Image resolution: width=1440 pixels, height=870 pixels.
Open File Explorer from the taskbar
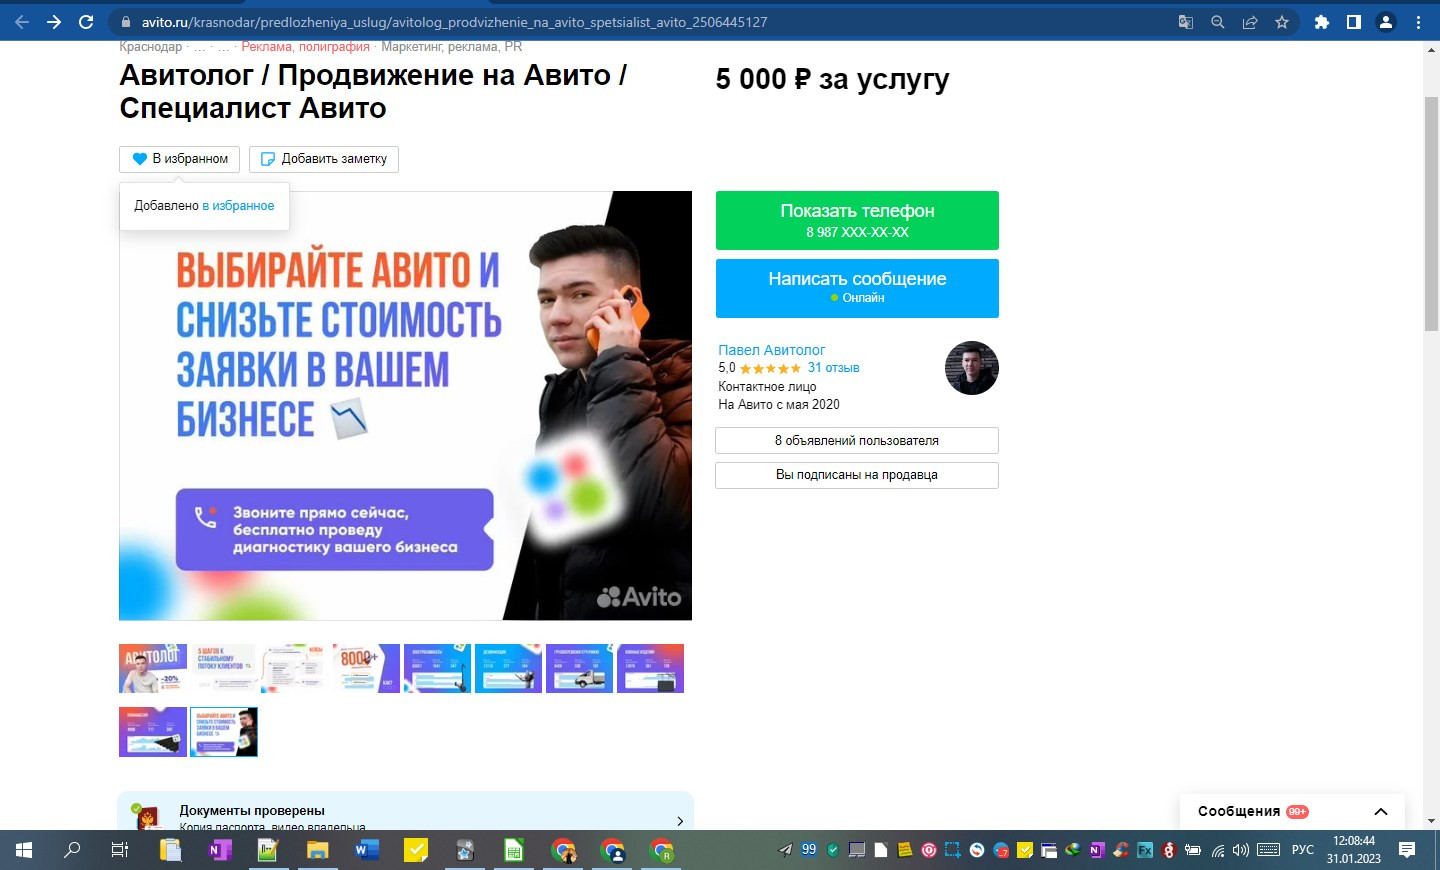[x=317, y=850]
